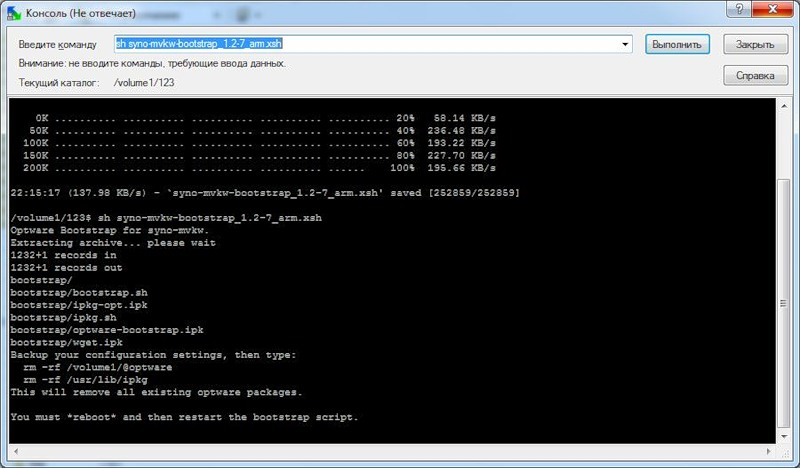Expand the command history dropdown arrow
This screenshot has width=800, height=468.
point(625,45)
